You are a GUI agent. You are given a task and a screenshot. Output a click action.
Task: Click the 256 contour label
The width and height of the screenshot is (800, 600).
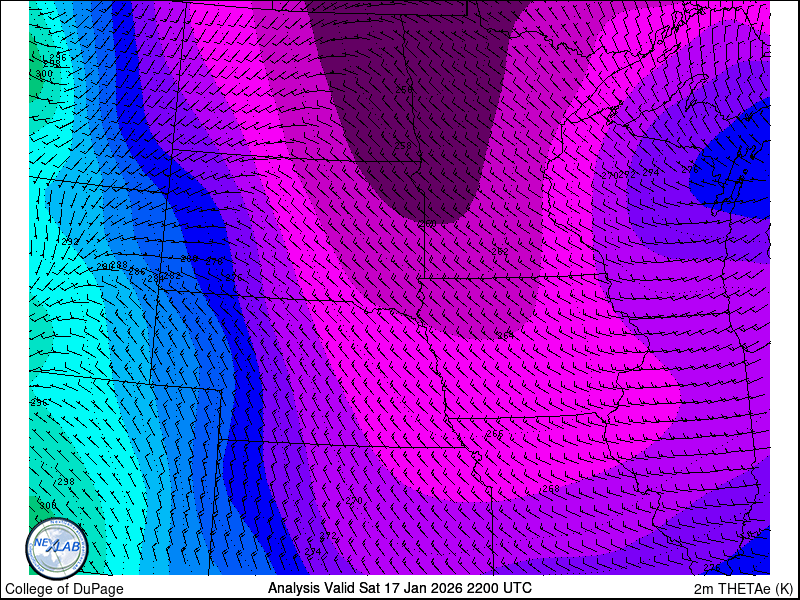click(x=404, y=89)
